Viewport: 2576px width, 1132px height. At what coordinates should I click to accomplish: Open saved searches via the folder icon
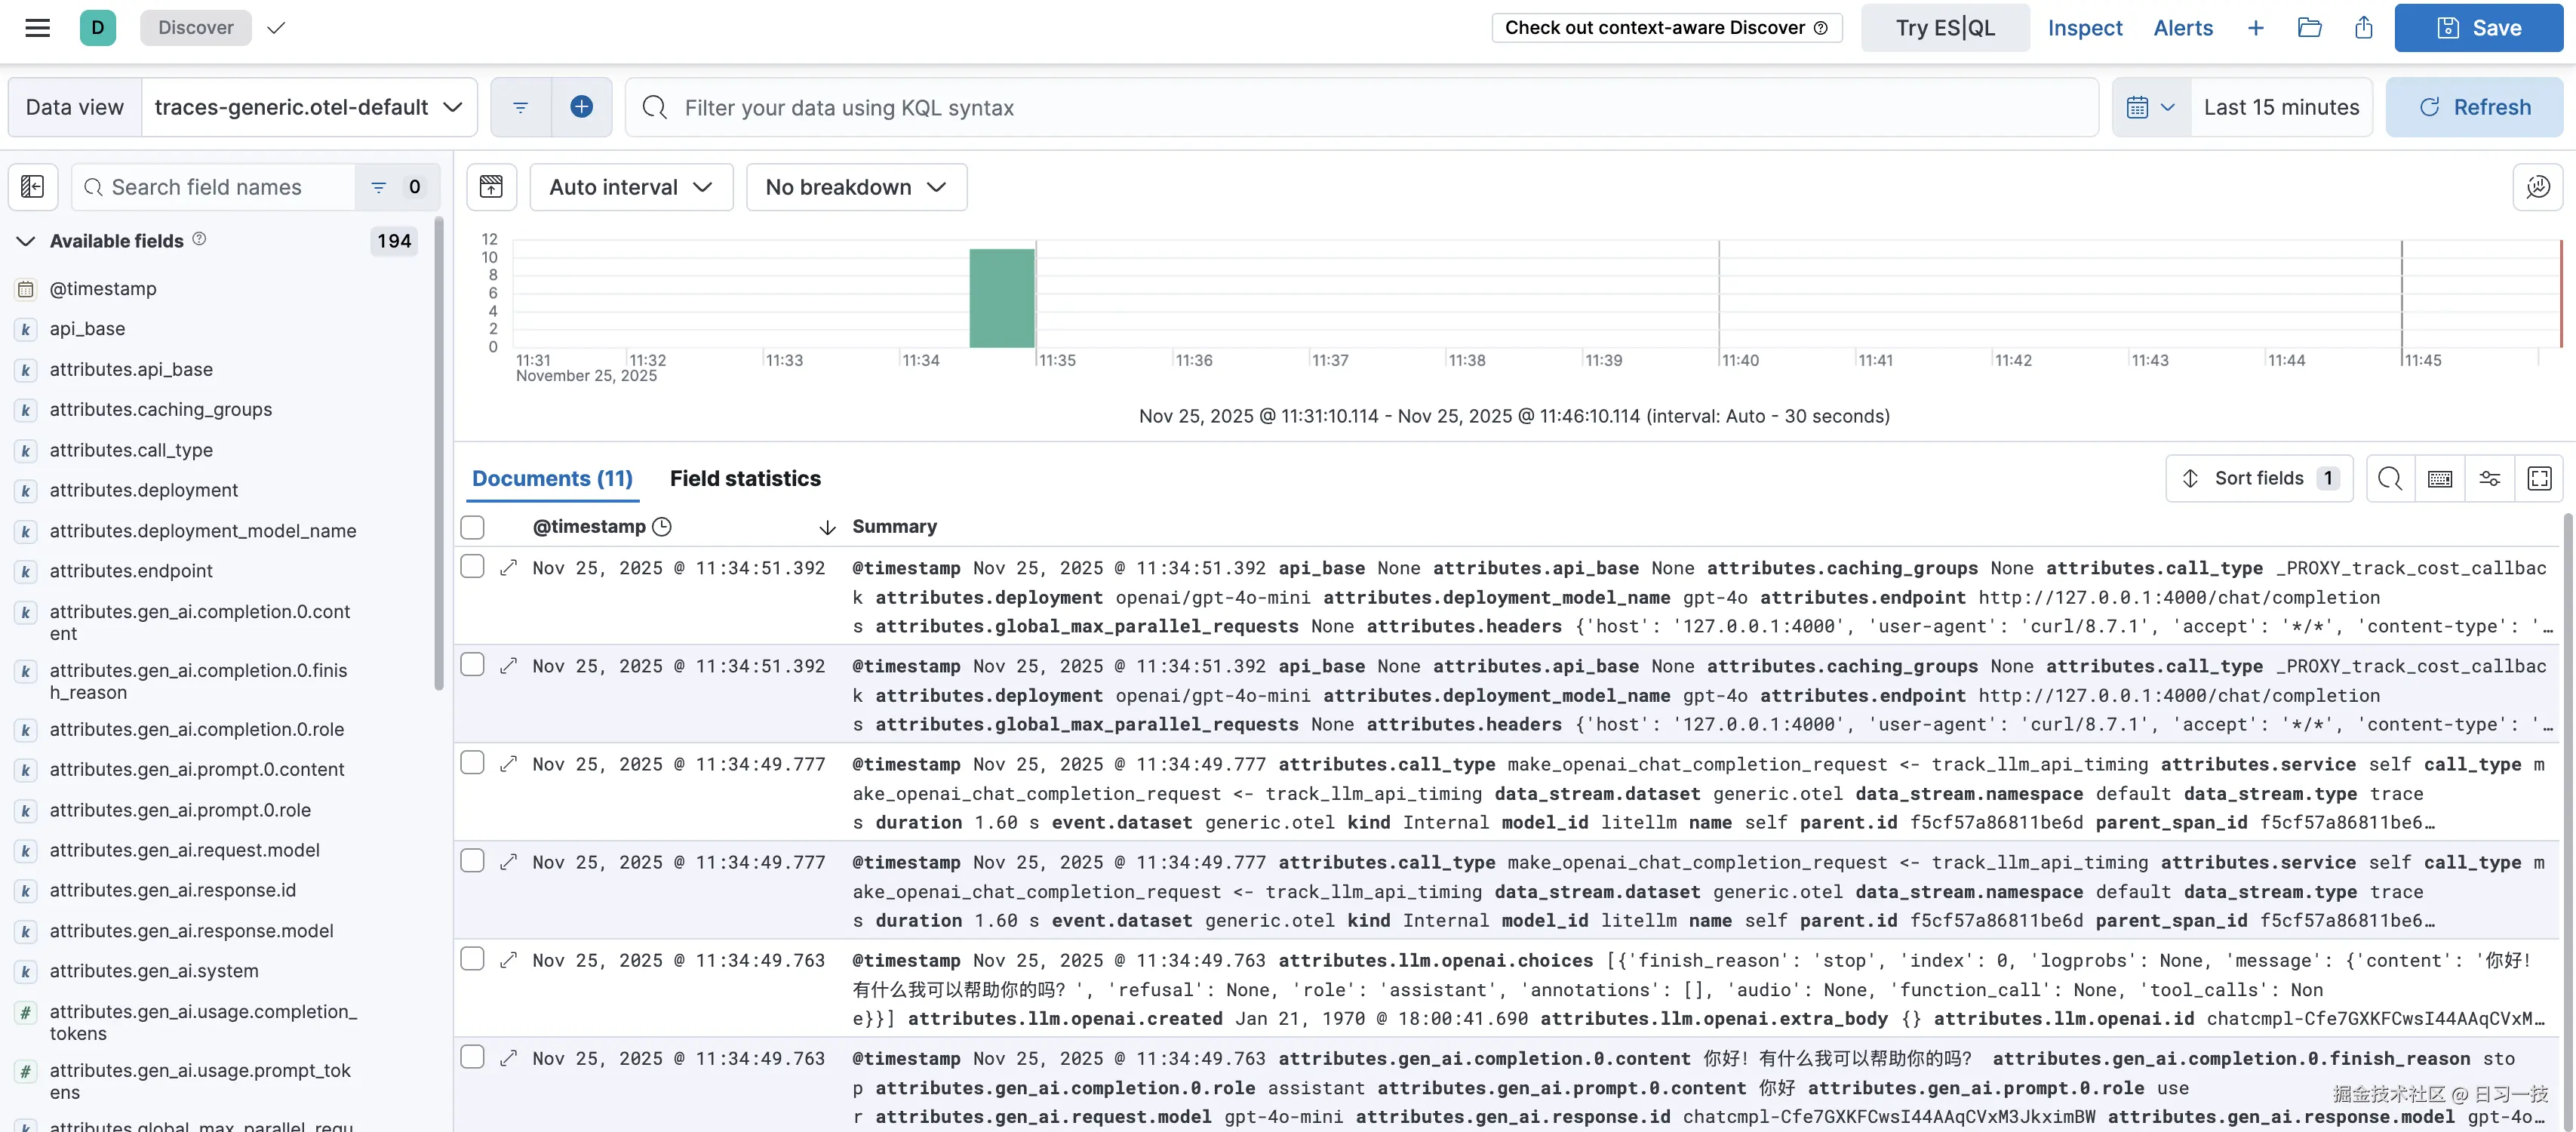coord(2310,27)
